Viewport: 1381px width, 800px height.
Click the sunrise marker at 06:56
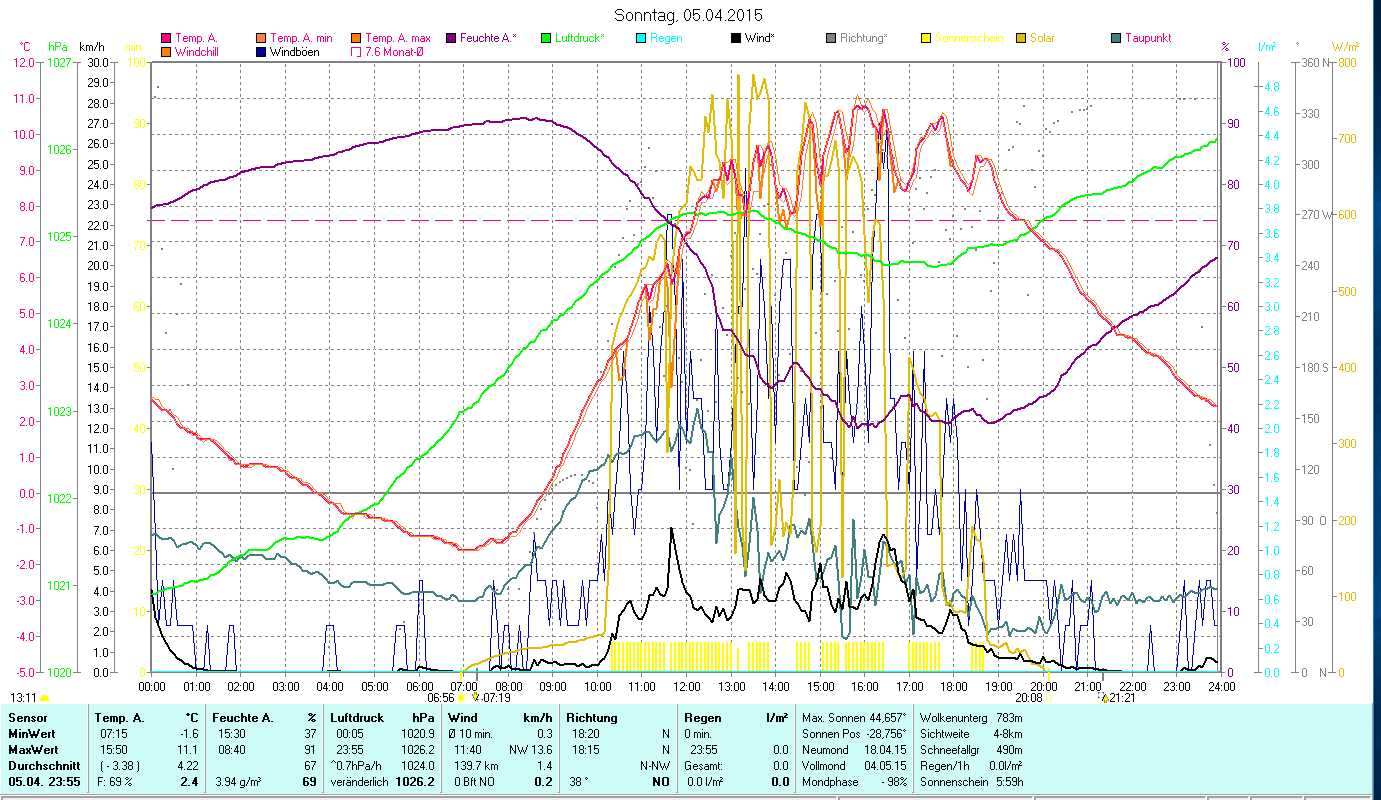click(461, 697)
